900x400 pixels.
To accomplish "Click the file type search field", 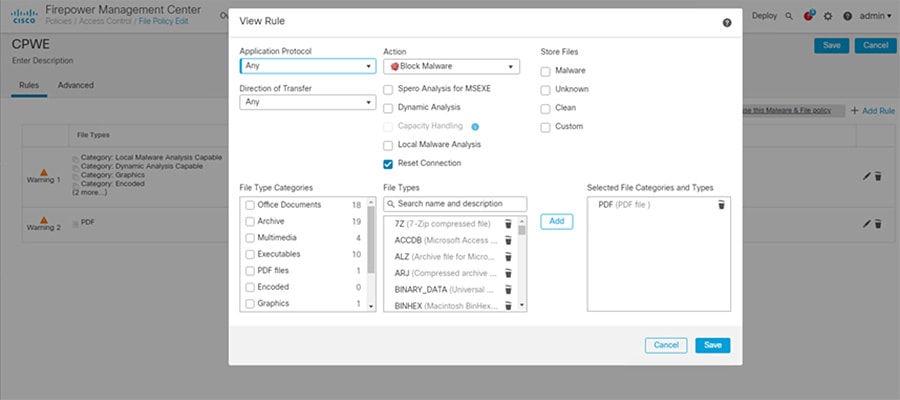I will 455,204.
